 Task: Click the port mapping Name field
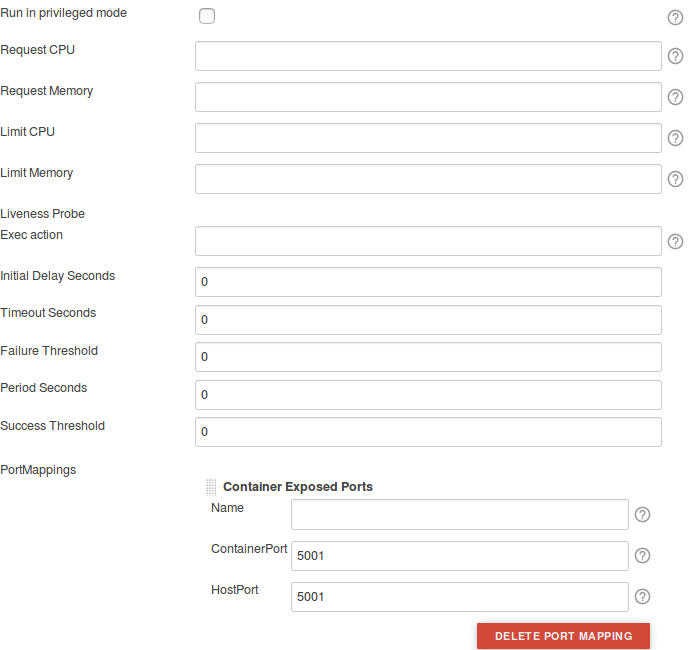(459, 514)
